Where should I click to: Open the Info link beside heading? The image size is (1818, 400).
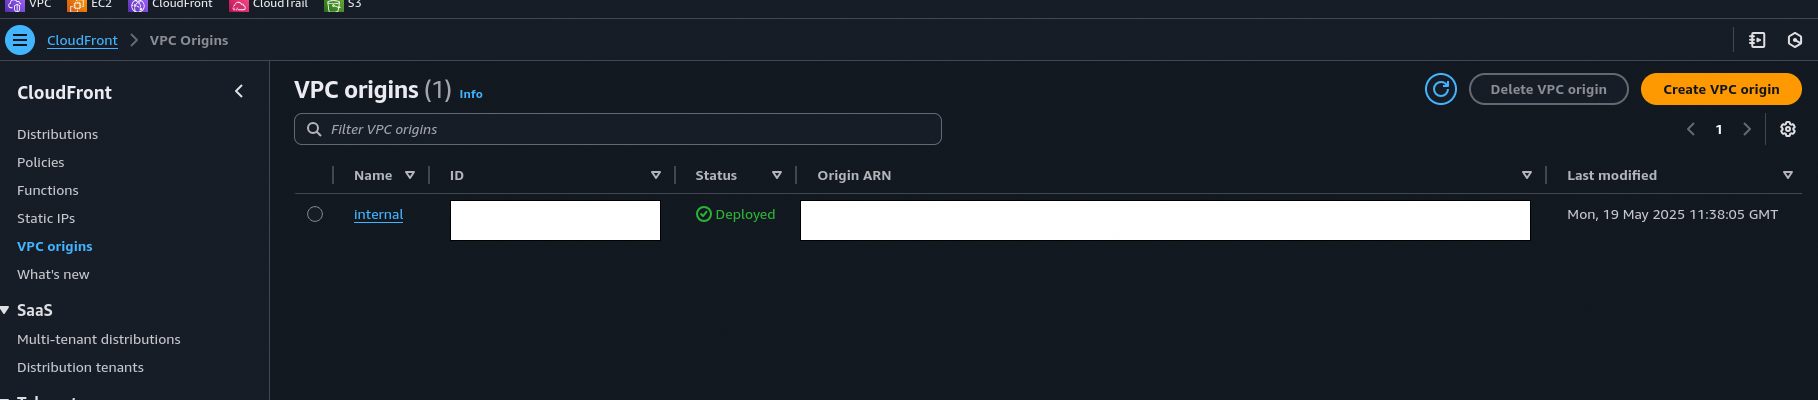click(470, 94)
